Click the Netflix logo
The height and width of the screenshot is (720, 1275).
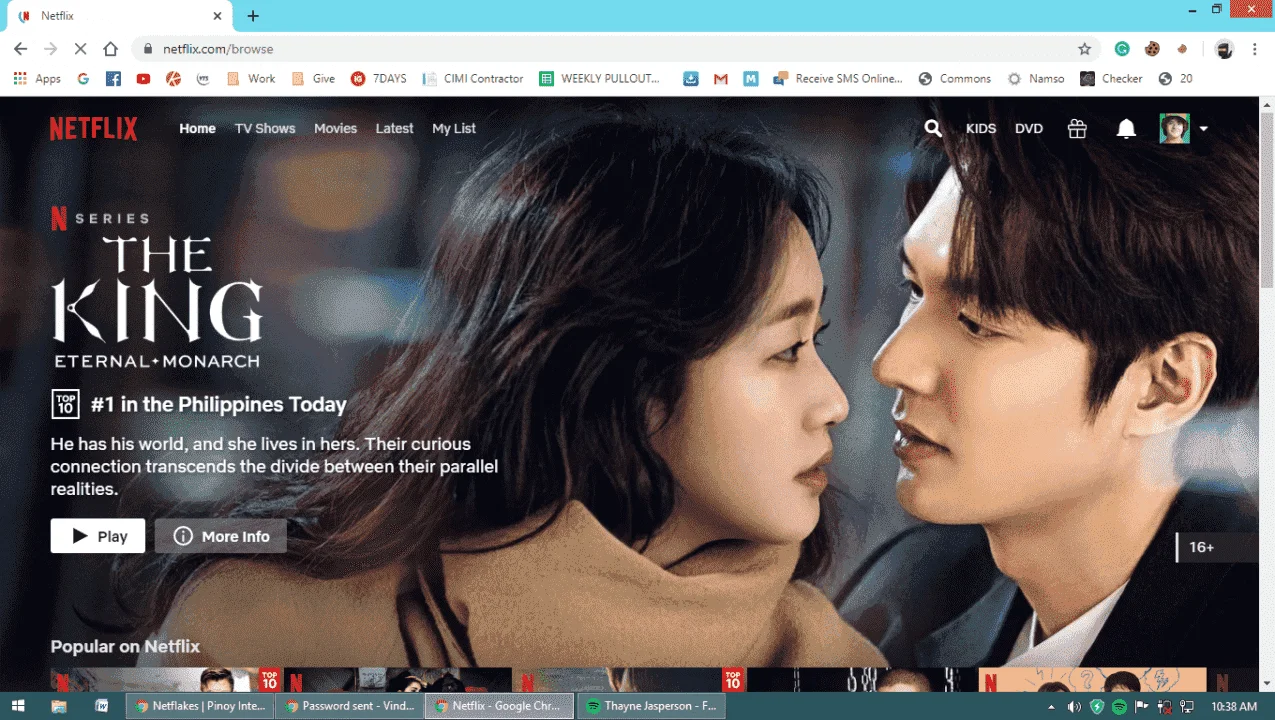pyautogui.click(x=94, y=128)
